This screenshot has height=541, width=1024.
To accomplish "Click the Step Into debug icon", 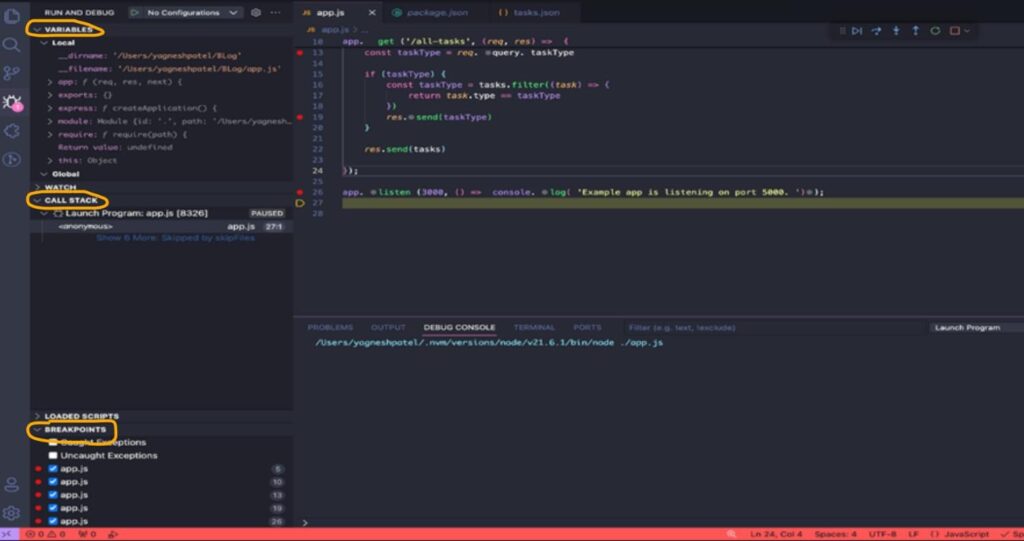I will (896, 31).
